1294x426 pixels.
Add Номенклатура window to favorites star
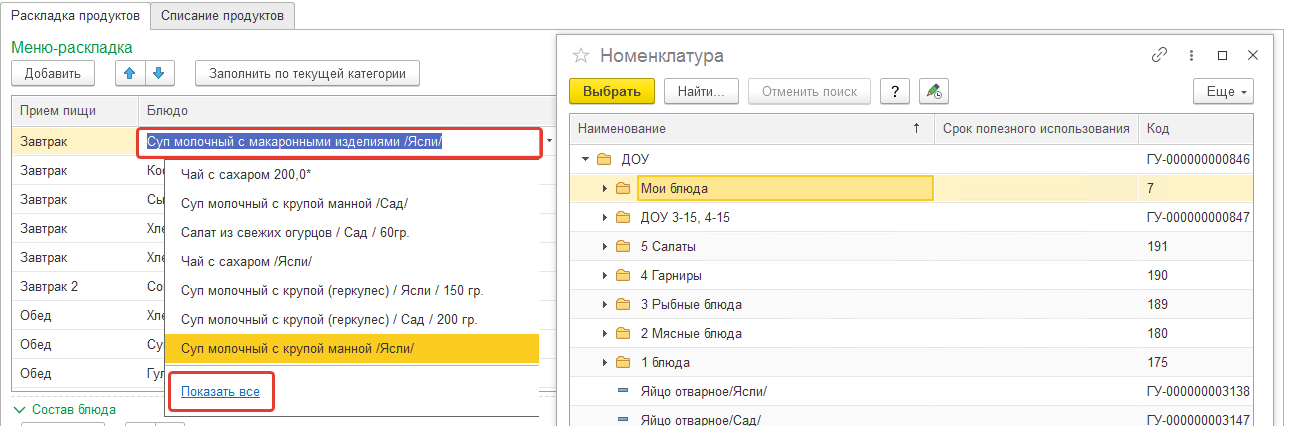click(x=580, y=55)
